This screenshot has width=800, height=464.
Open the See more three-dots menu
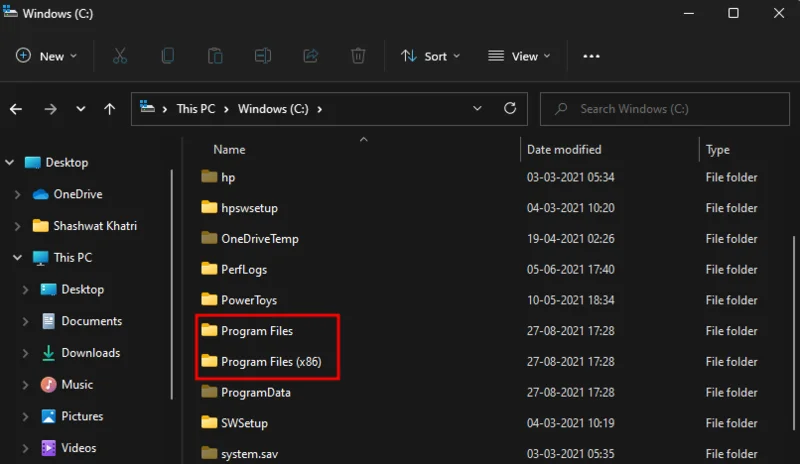(591, 56)
